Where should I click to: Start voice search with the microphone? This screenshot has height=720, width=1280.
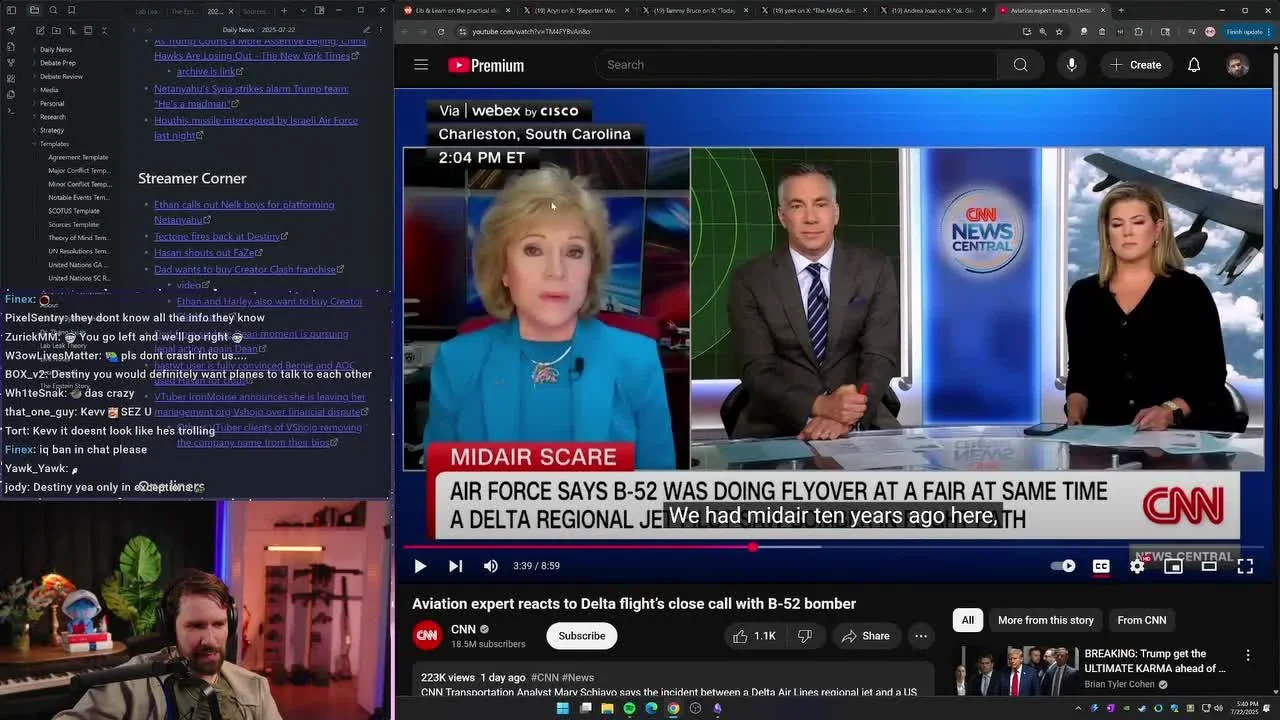1071,65
